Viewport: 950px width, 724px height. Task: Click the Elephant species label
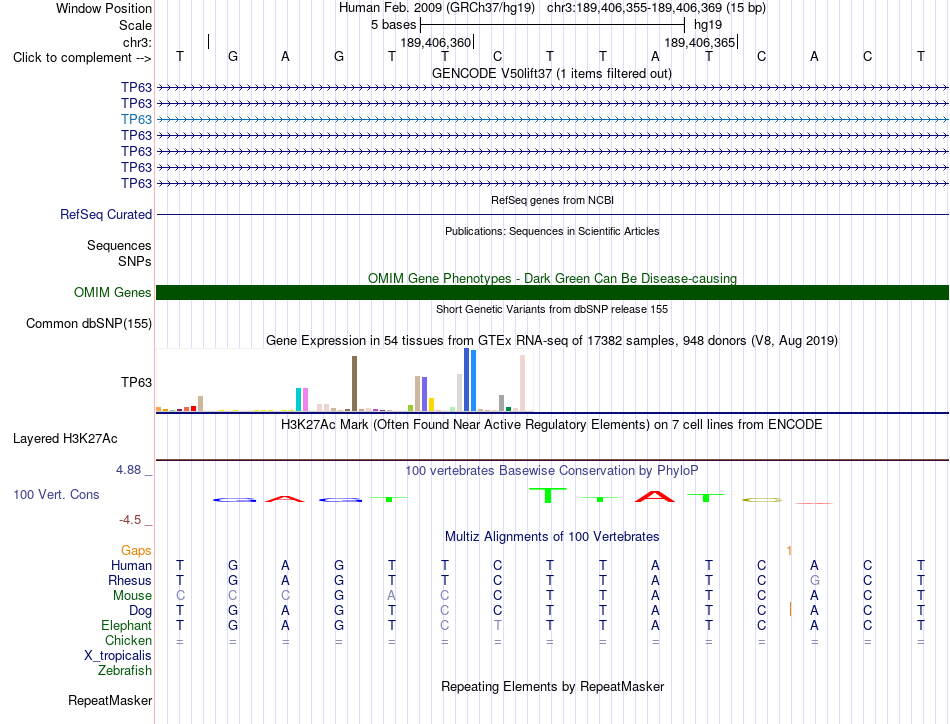(x=127, y=625)
